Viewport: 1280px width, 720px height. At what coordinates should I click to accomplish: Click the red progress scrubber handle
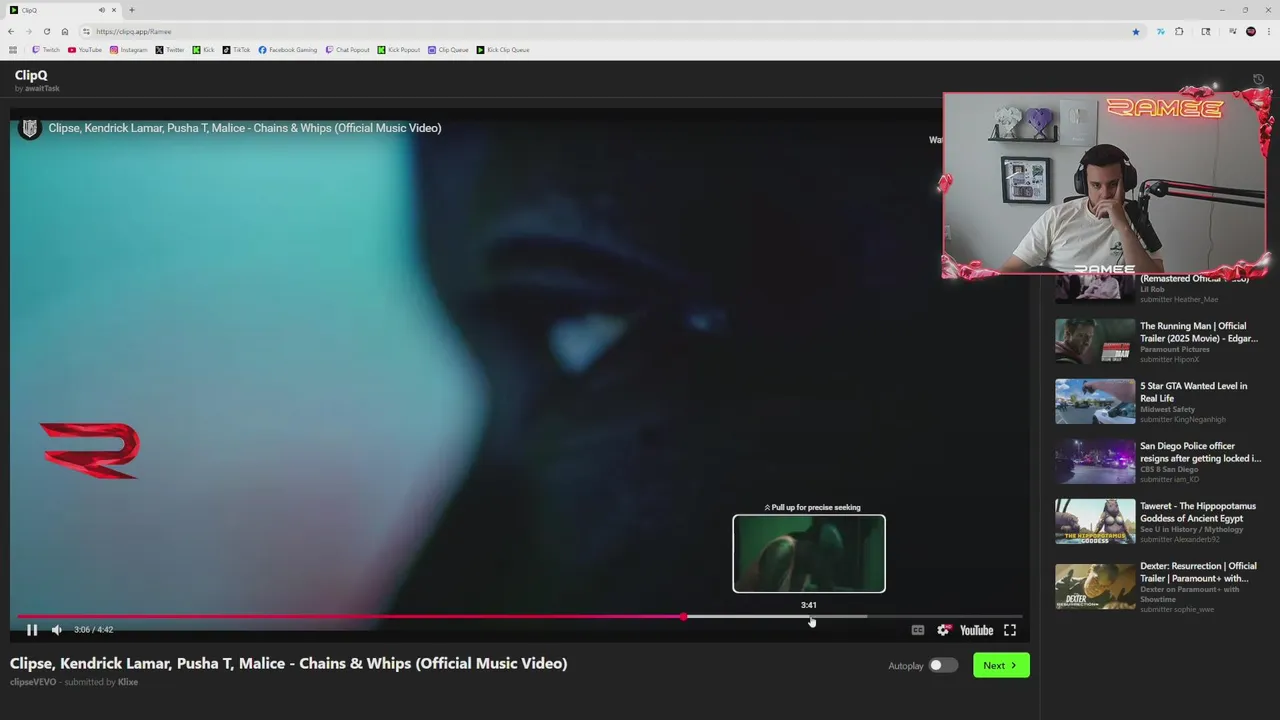(684, 617)
